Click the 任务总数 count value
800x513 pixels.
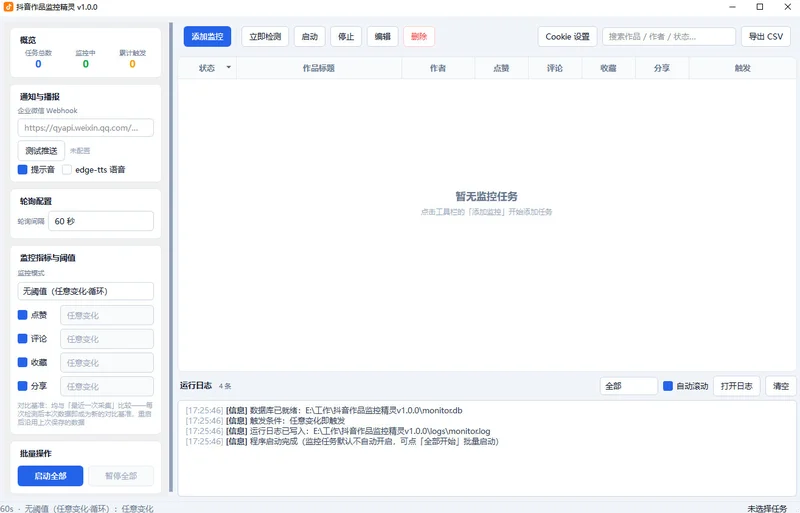[x=38, y=64]
